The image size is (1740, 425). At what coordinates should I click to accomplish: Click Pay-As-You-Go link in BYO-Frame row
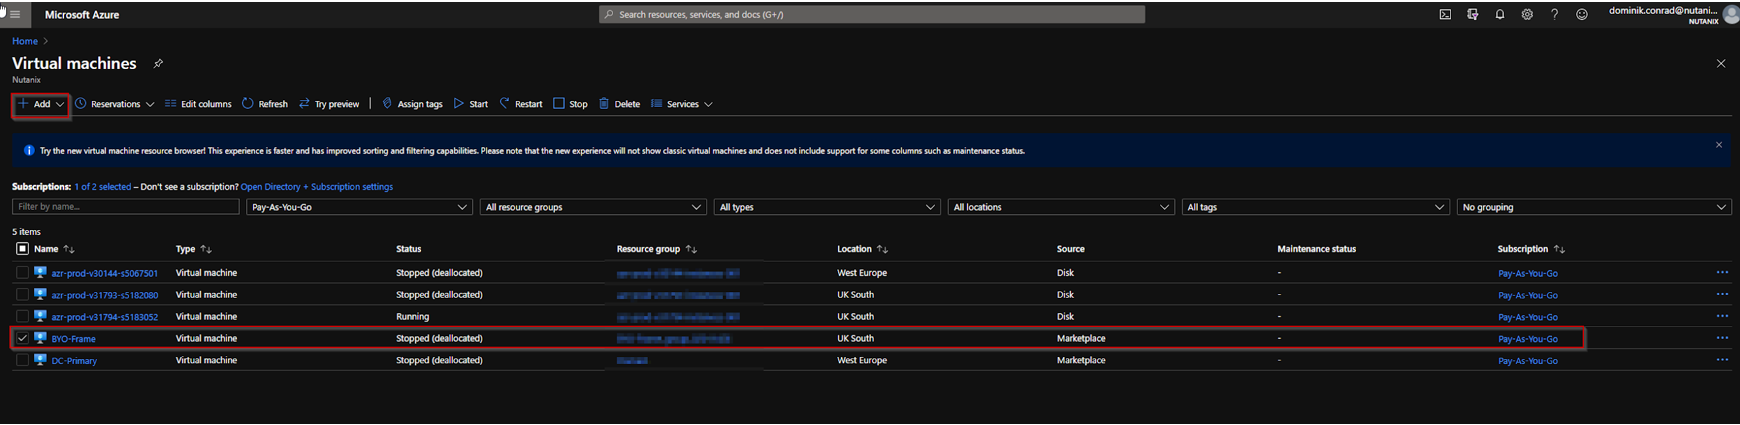(x=1528, y=339)
